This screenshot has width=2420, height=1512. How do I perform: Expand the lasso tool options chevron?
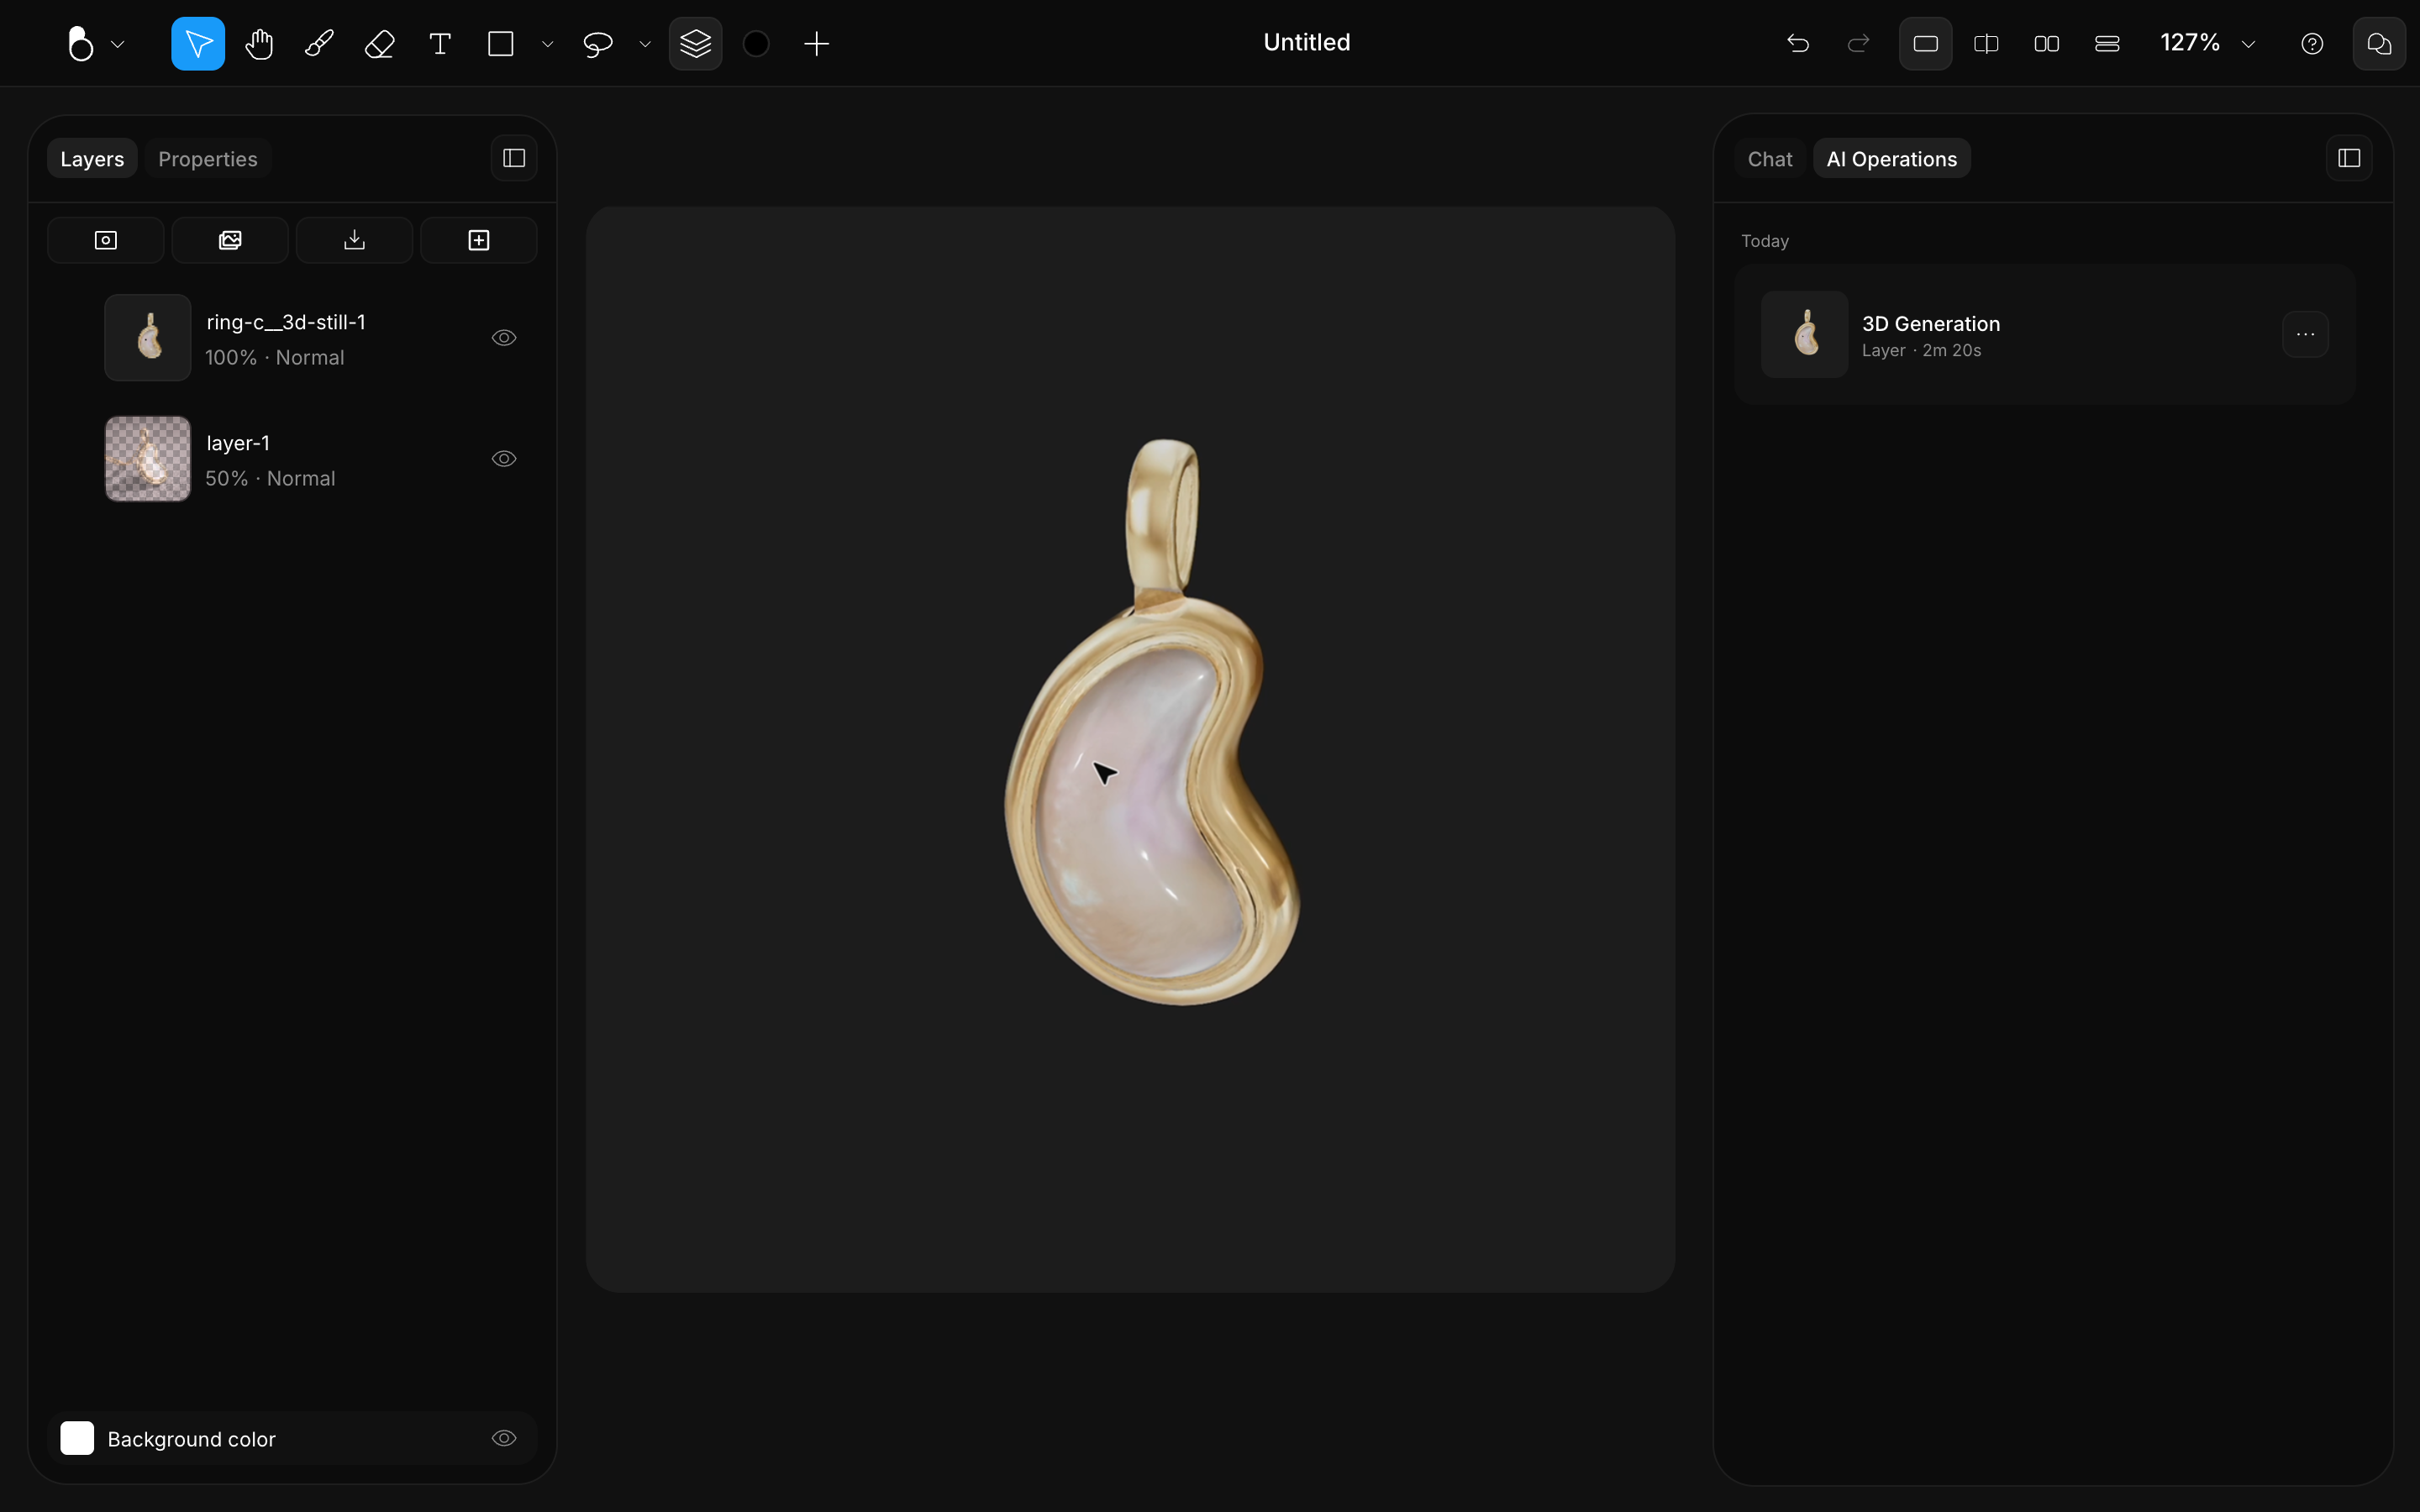point(645,44)
